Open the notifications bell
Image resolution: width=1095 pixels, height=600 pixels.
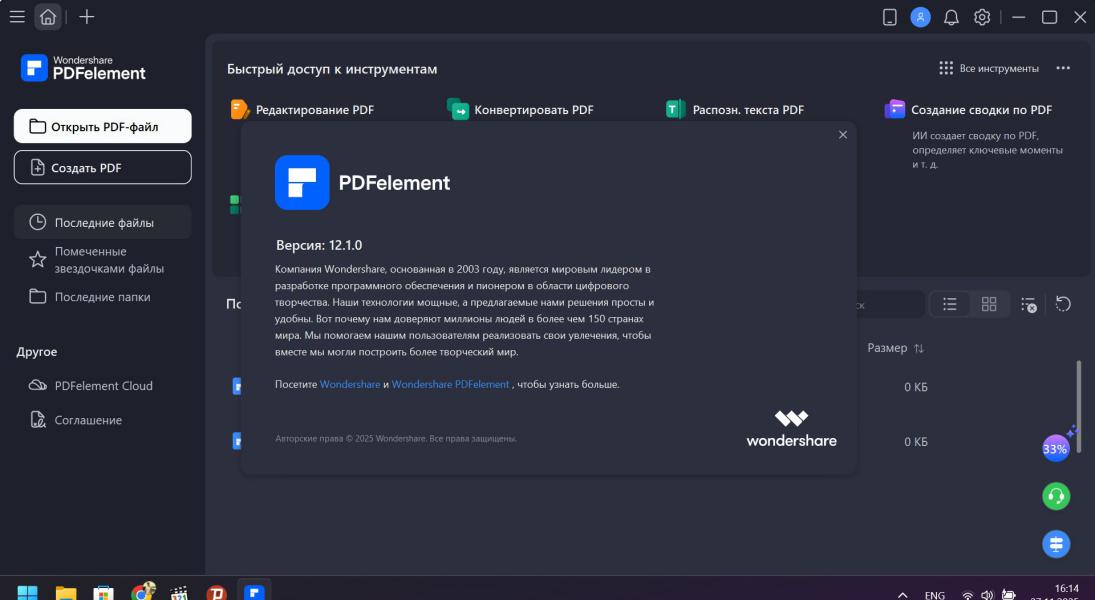[x=951, y=17]
